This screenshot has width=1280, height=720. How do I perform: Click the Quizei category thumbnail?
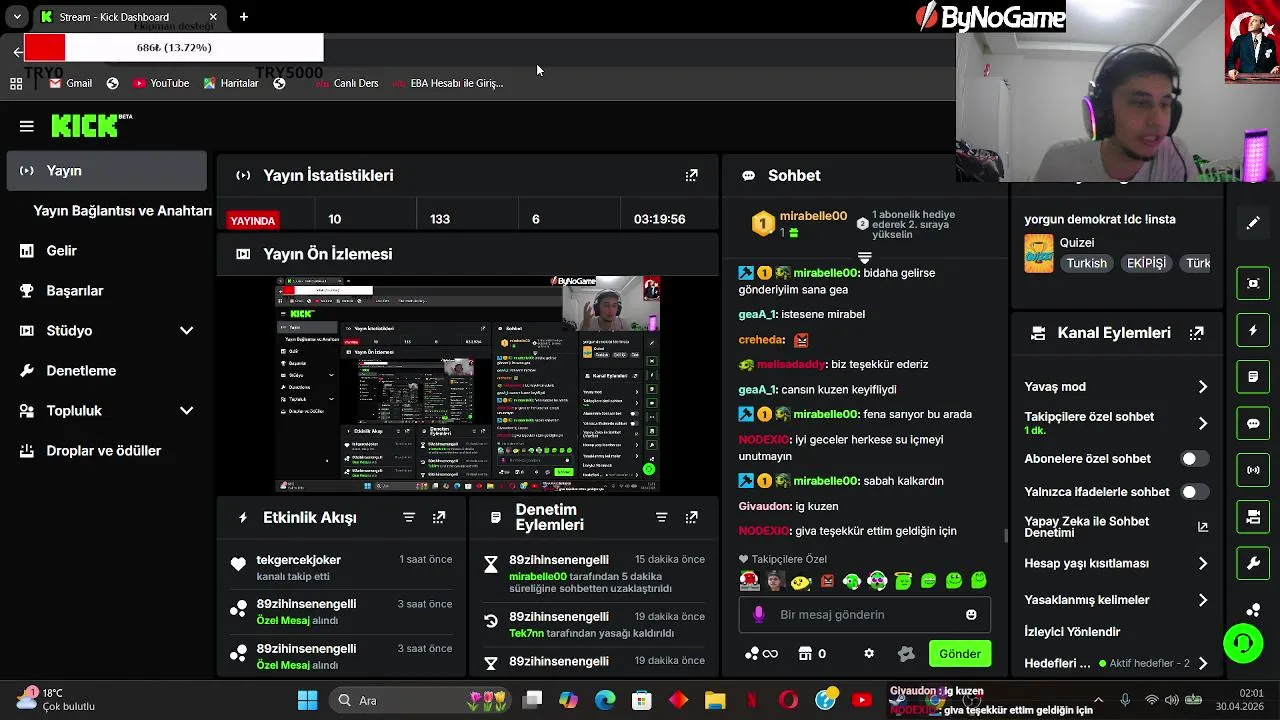1039,254
